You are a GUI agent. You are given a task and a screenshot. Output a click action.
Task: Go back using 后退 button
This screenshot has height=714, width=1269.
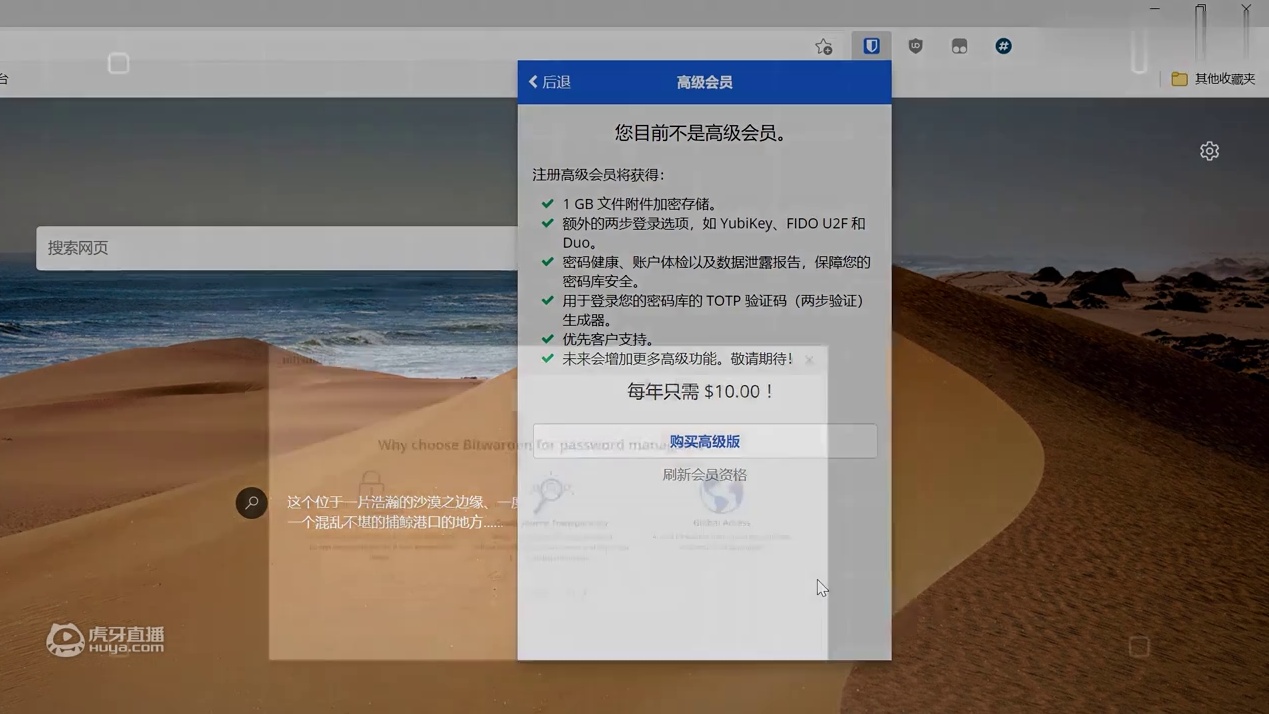pyautogui.click(x=550, y=82)
